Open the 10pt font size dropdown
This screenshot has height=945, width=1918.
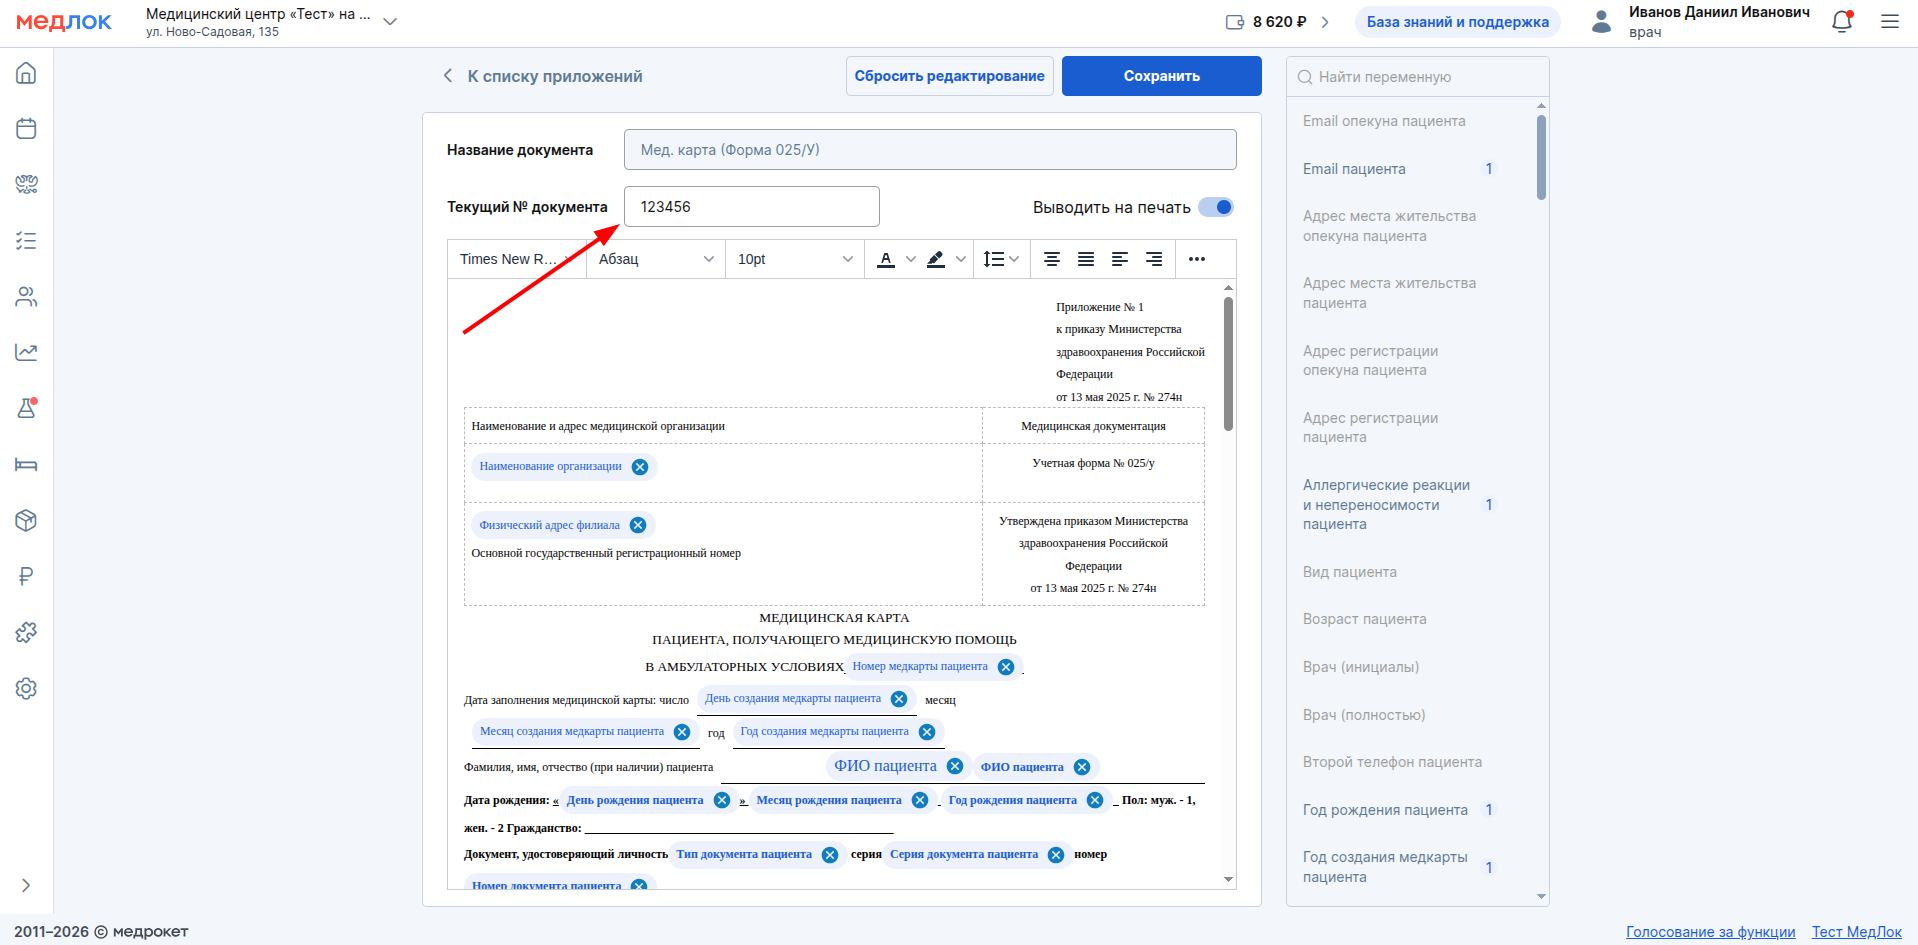point(794,259)
